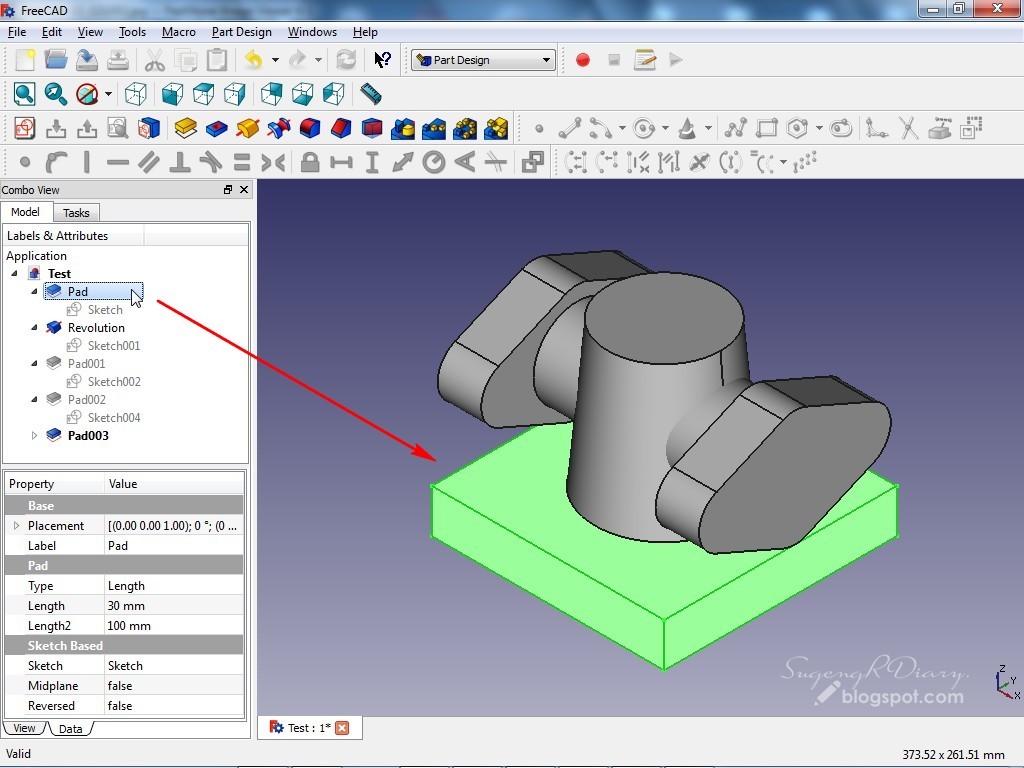This screenshot has width=1024, height=768.
Task: Open the Part Design menu
Action: (x=241, y=31)
